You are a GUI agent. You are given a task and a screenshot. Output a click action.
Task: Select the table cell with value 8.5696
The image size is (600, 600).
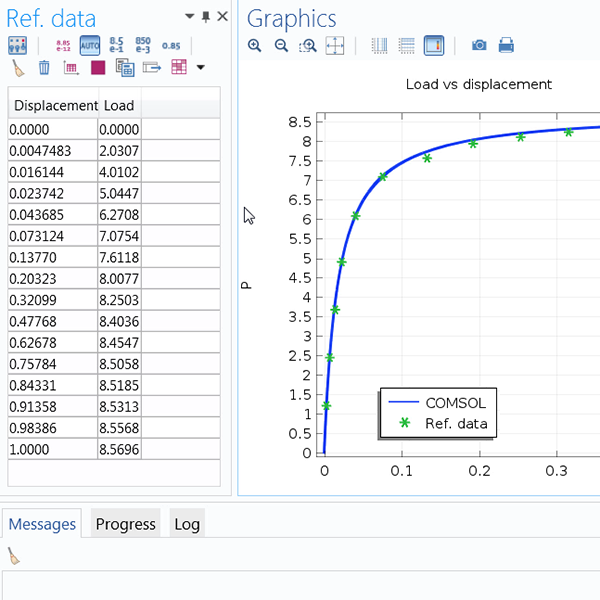(119, 450)
